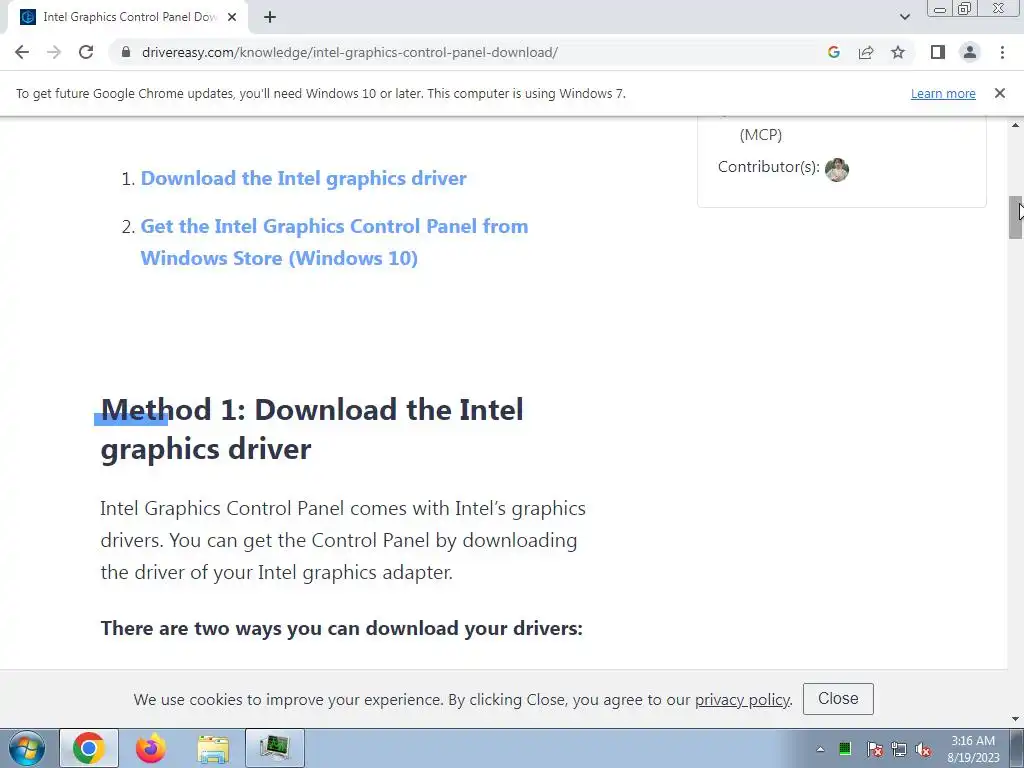Bookmark this page with the star icon
Screen dimensions: 1024x768
click(x=898, y=52)
